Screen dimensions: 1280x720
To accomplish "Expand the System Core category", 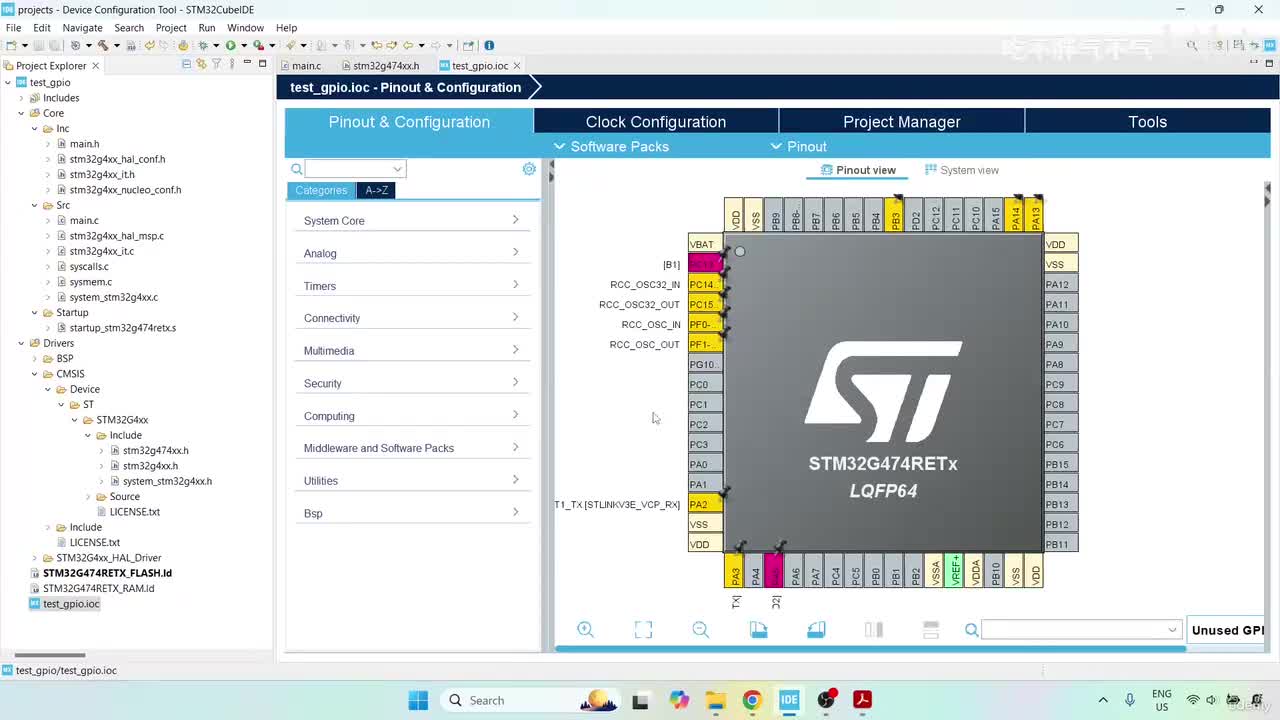I will click(411, 220).
